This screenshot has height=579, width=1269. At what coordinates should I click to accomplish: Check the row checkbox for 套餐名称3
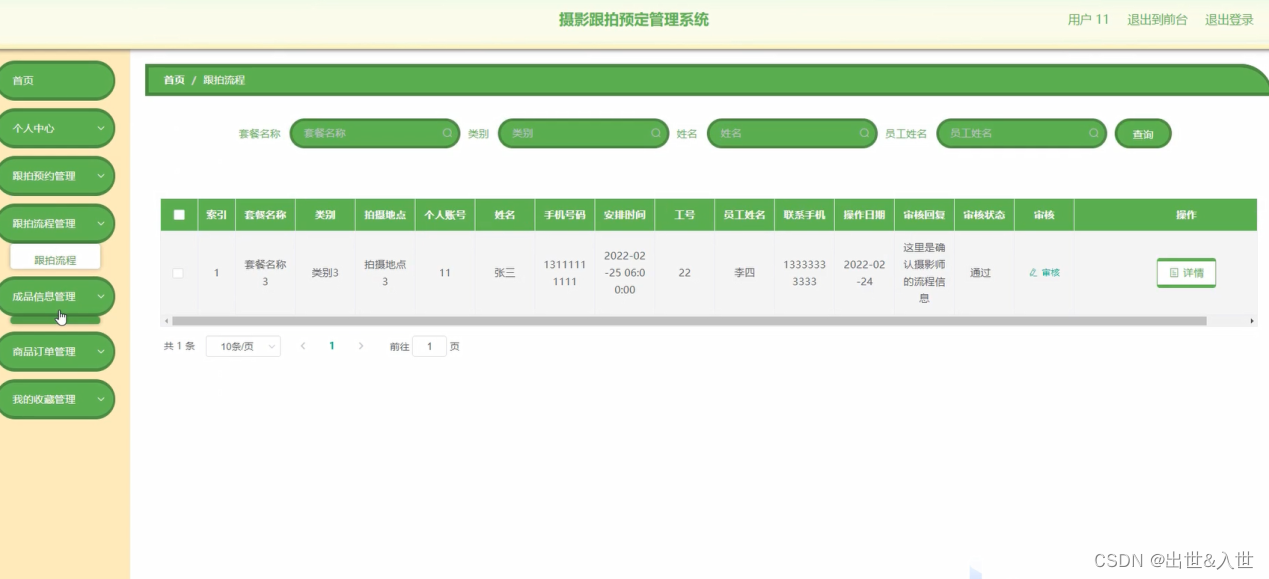point(178,273)
